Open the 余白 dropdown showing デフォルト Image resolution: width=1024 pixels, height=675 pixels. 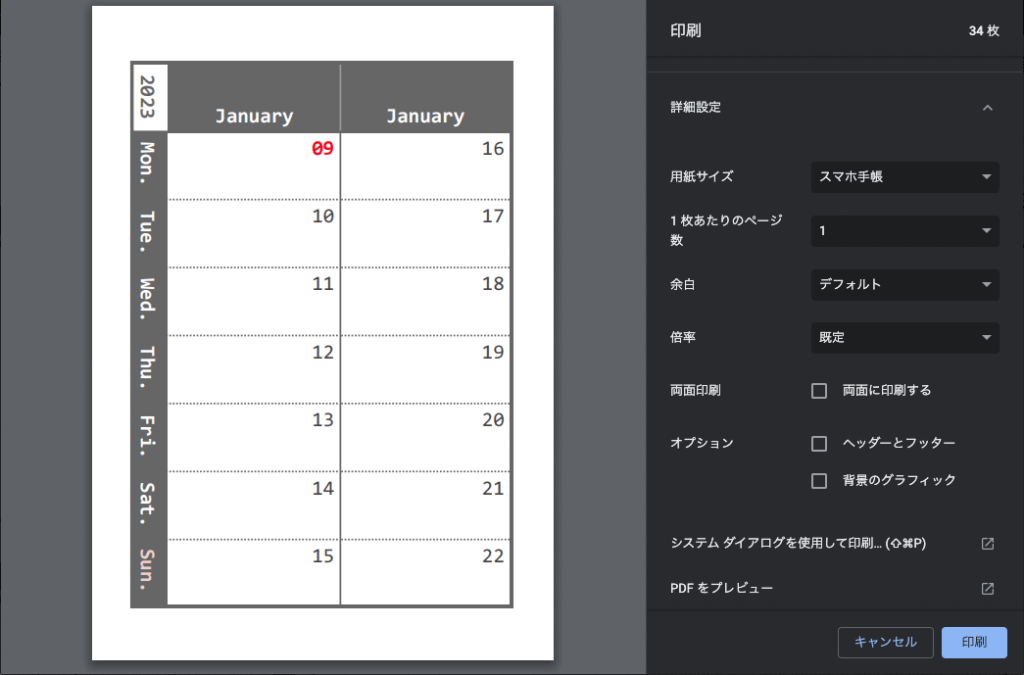pos(903,285)
